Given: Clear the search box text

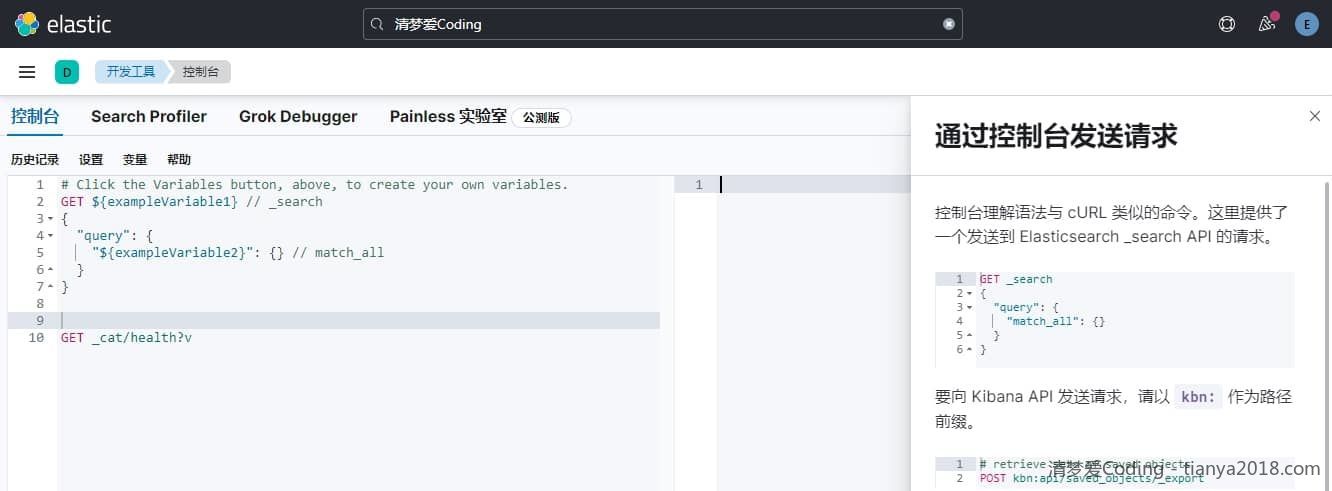Looking at the screenshot, I should point(949,24).
